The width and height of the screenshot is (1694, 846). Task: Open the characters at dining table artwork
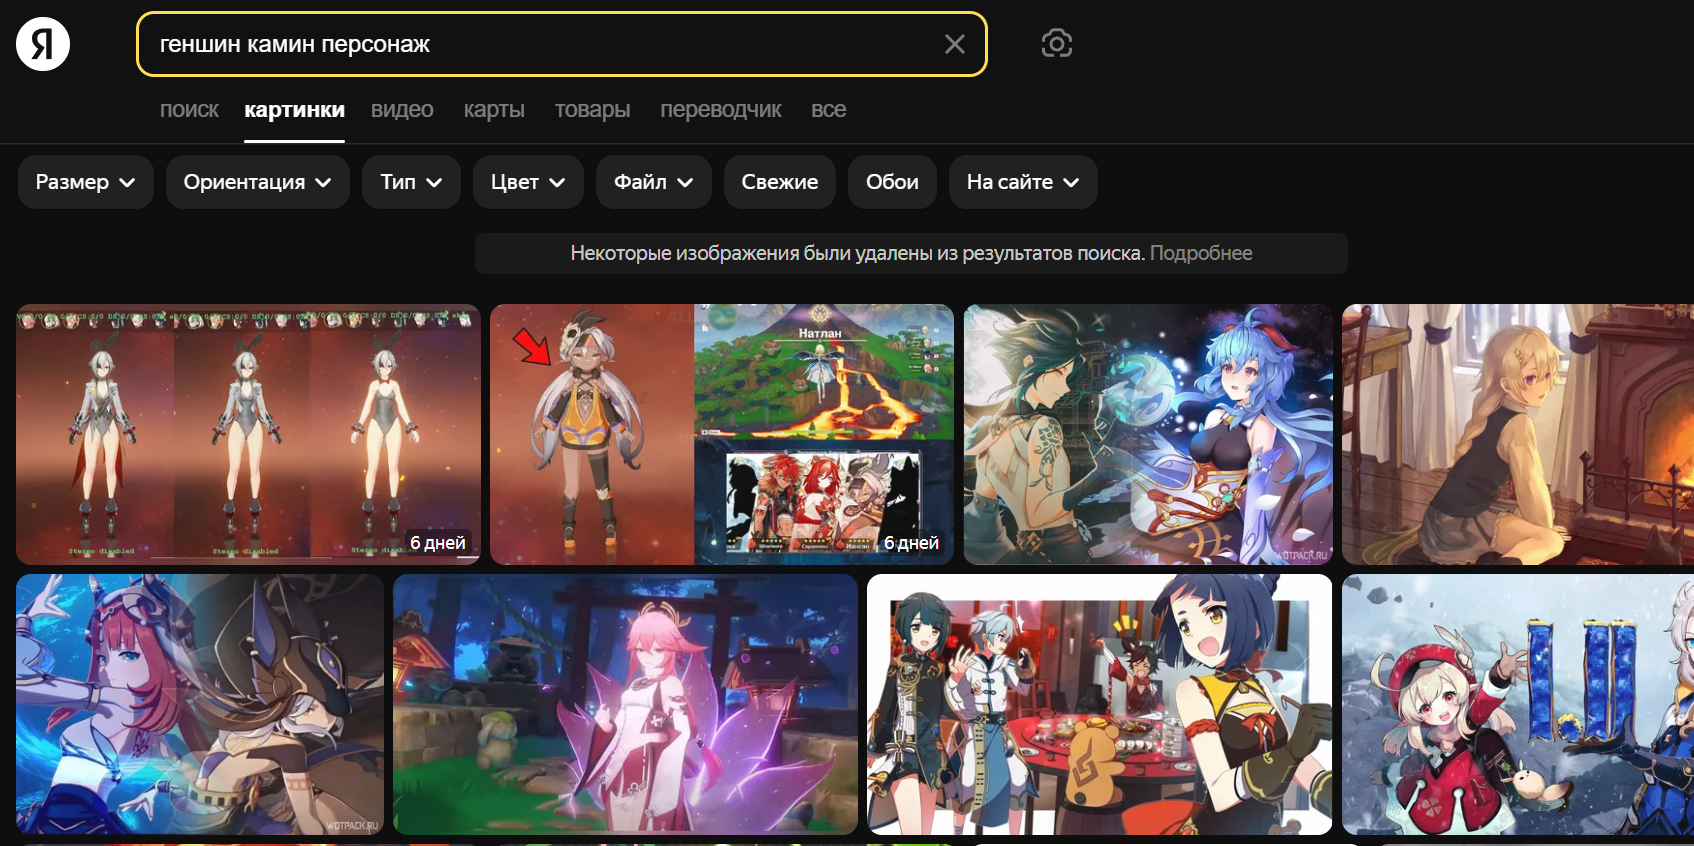pyautogui.click(x=1100, y=704)
